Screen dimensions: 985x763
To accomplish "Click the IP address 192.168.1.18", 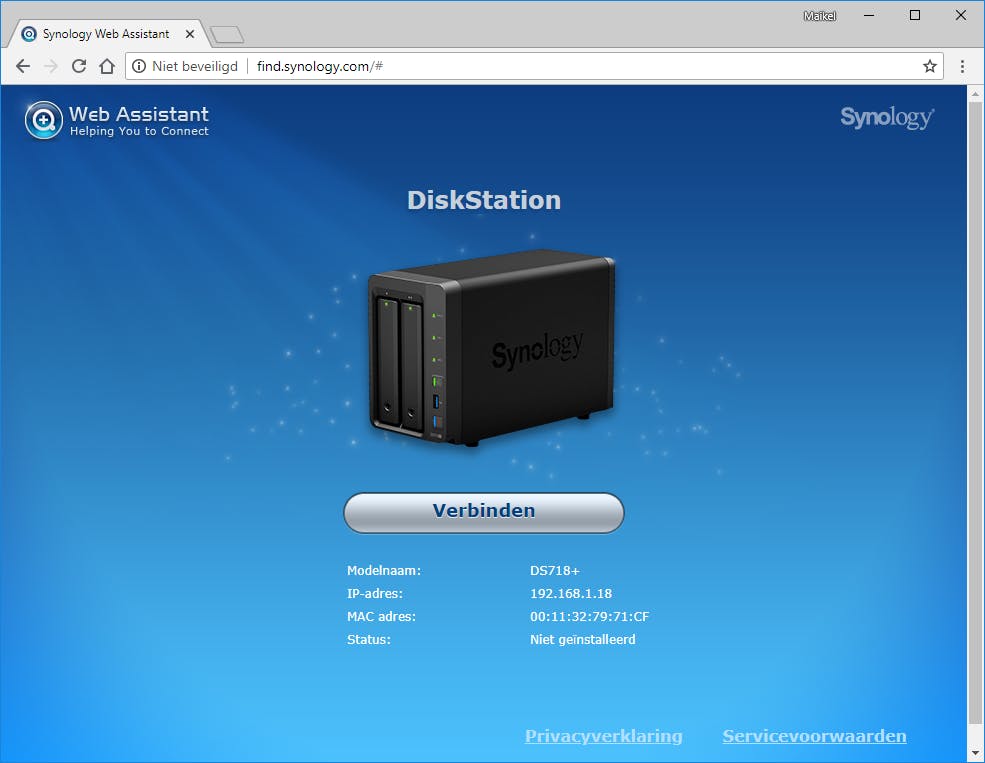I will point(571,593).
